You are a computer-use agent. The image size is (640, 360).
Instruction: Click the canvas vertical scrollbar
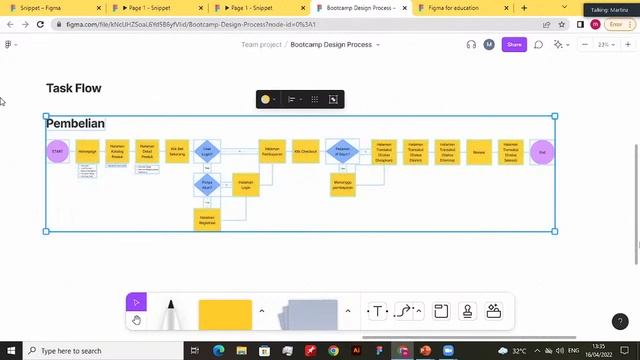636,204
